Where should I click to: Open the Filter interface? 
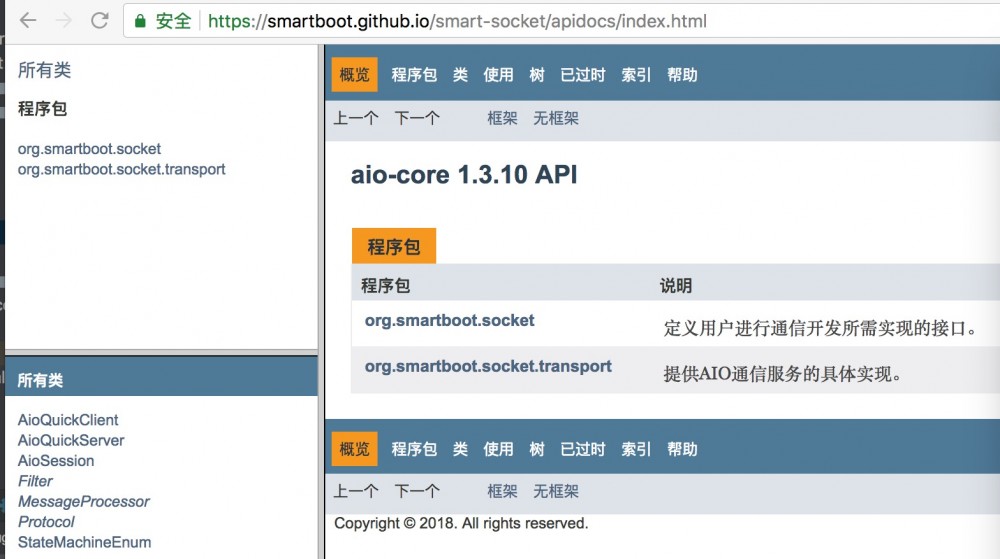point(35,481)
